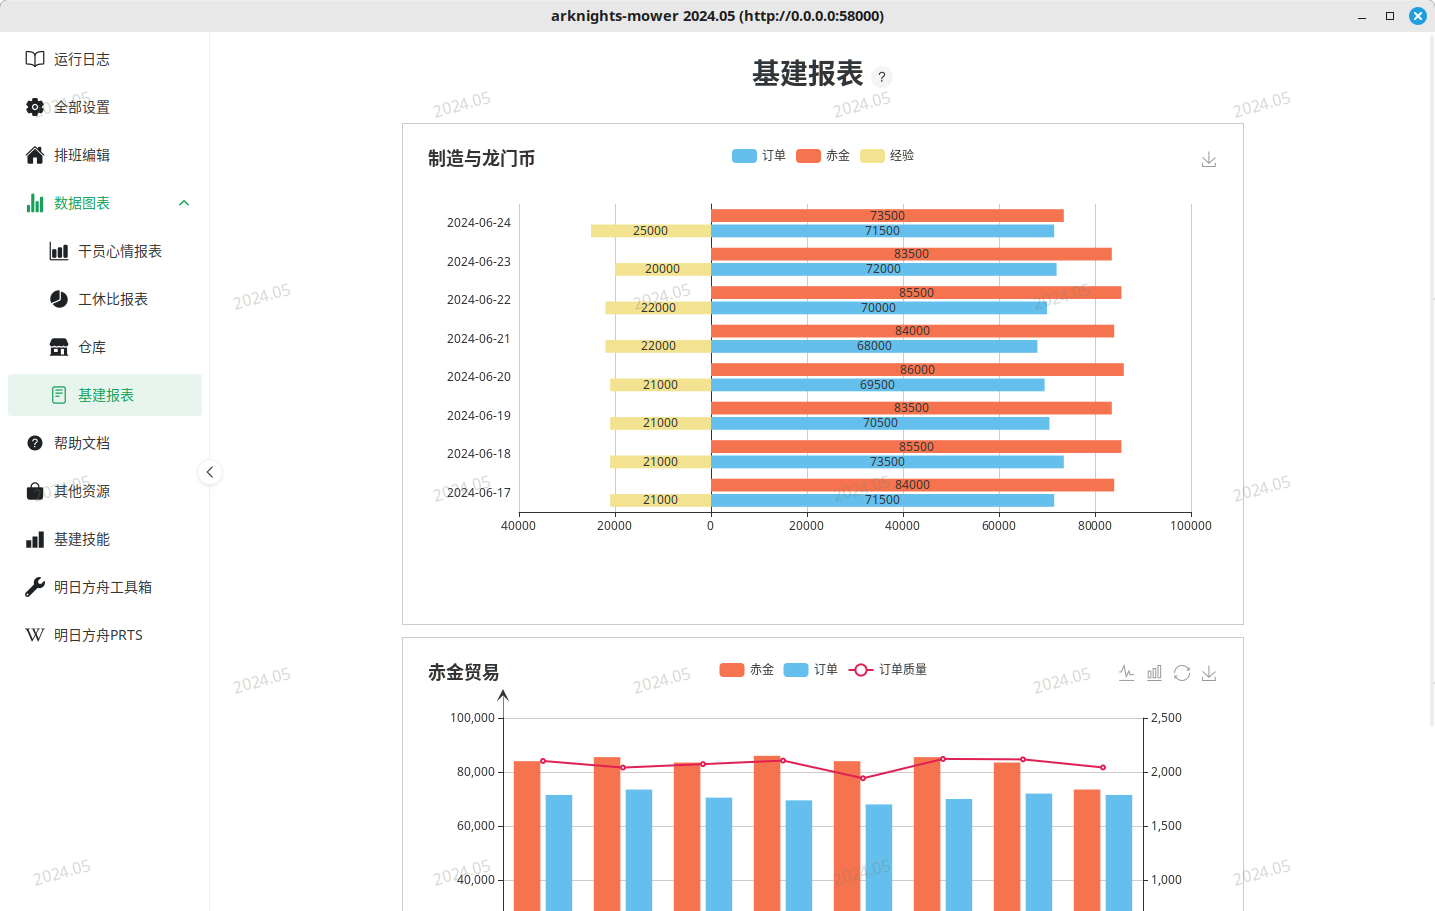Open 其他资源 page
1435x911 pixels.
pos(105,491)
